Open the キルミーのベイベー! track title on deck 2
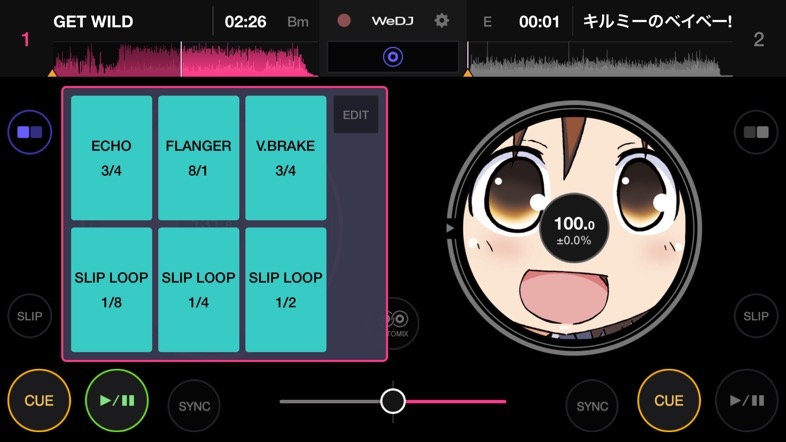Viewport: 786px width, 442px height. pos(657,22)
